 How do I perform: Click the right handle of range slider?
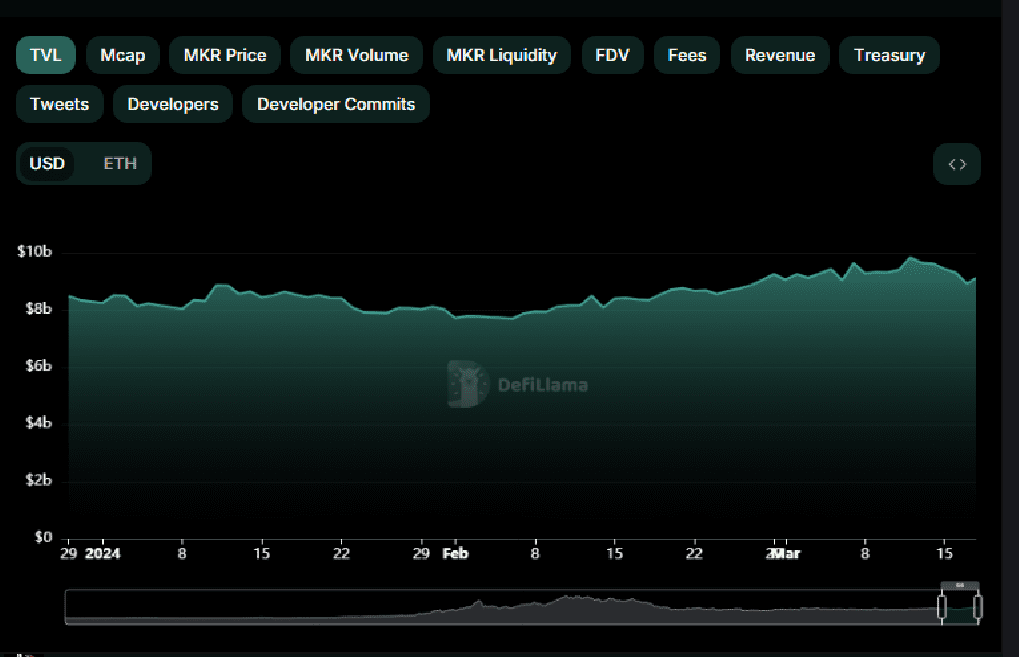pos(977,606)
